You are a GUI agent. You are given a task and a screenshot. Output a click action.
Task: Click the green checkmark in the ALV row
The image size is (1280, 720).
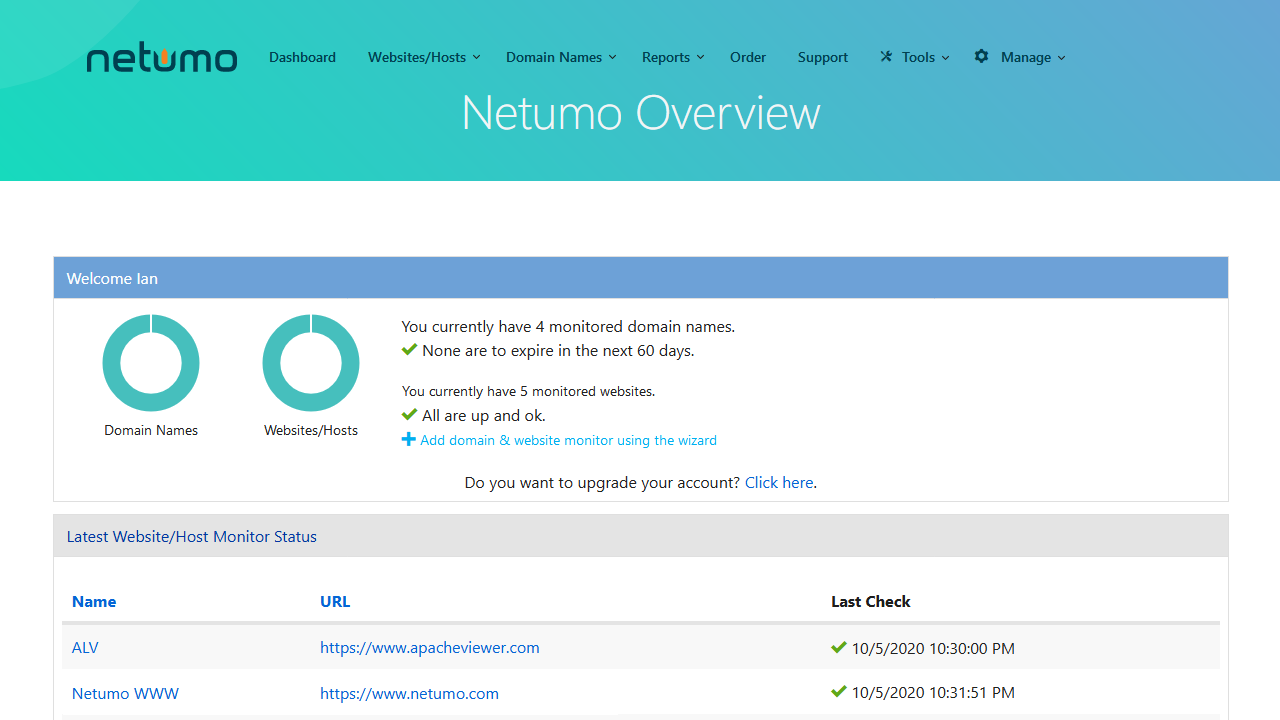[x=839, y=648]
